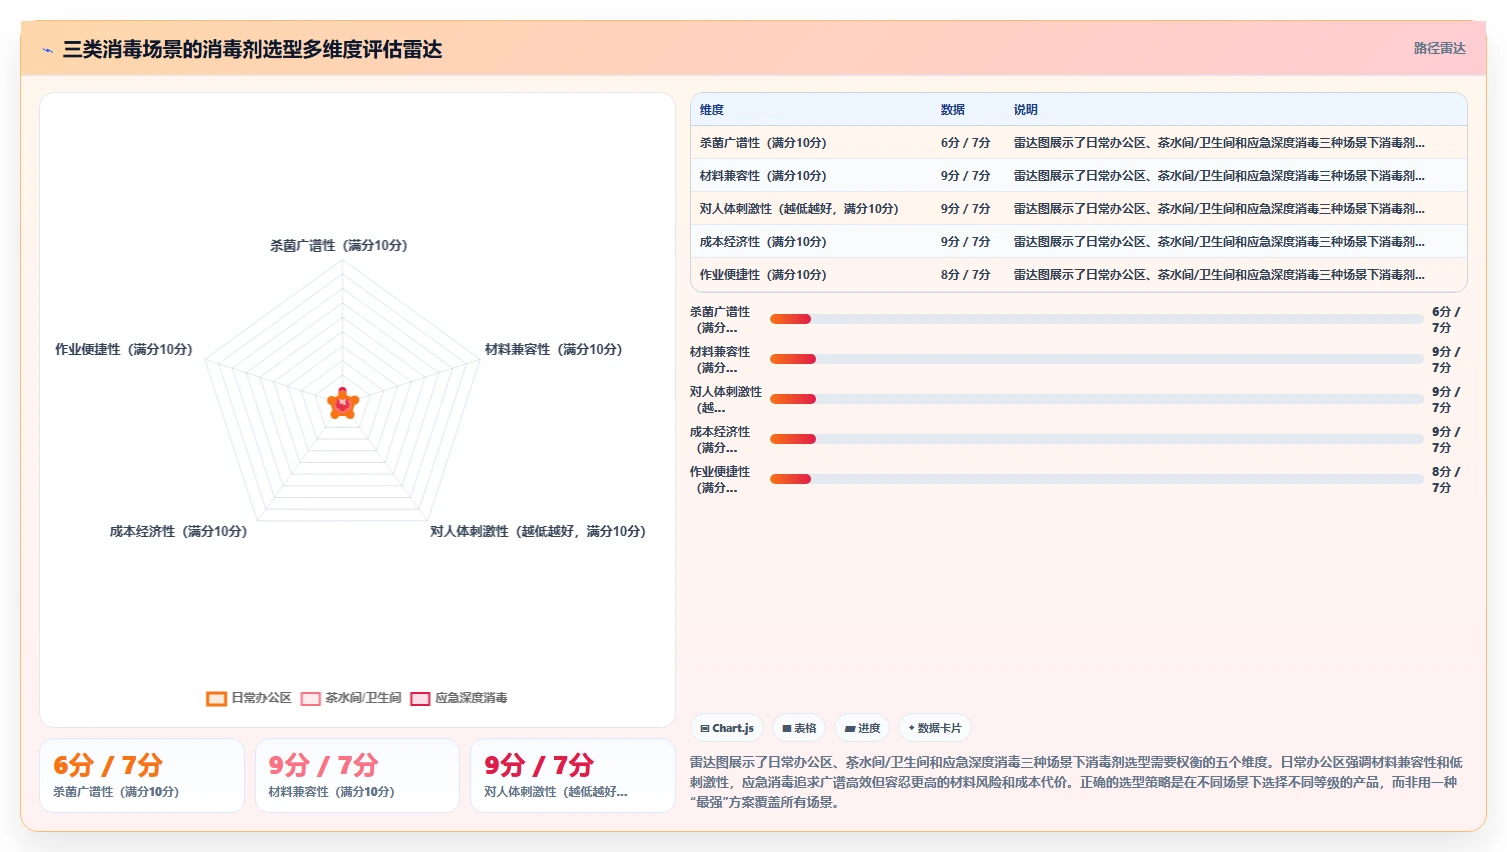Click the 数据 column header
The height and width of the screenshot is (852, 1507).
(953, 110)
